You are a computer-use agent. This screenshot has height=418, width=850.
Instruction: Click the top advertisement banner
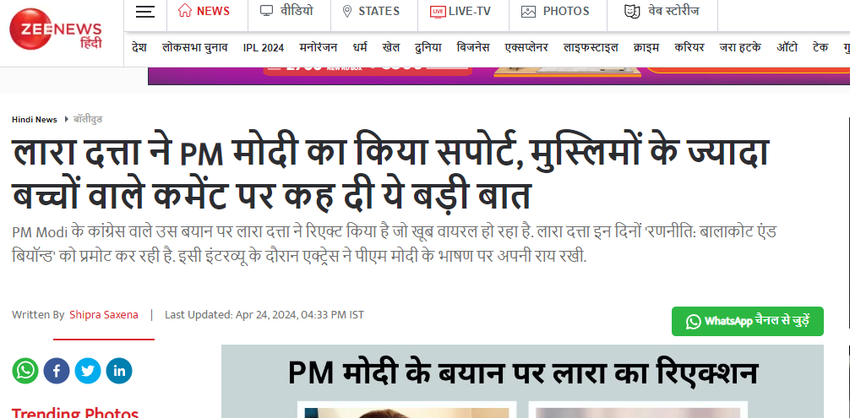coord(499,76)
